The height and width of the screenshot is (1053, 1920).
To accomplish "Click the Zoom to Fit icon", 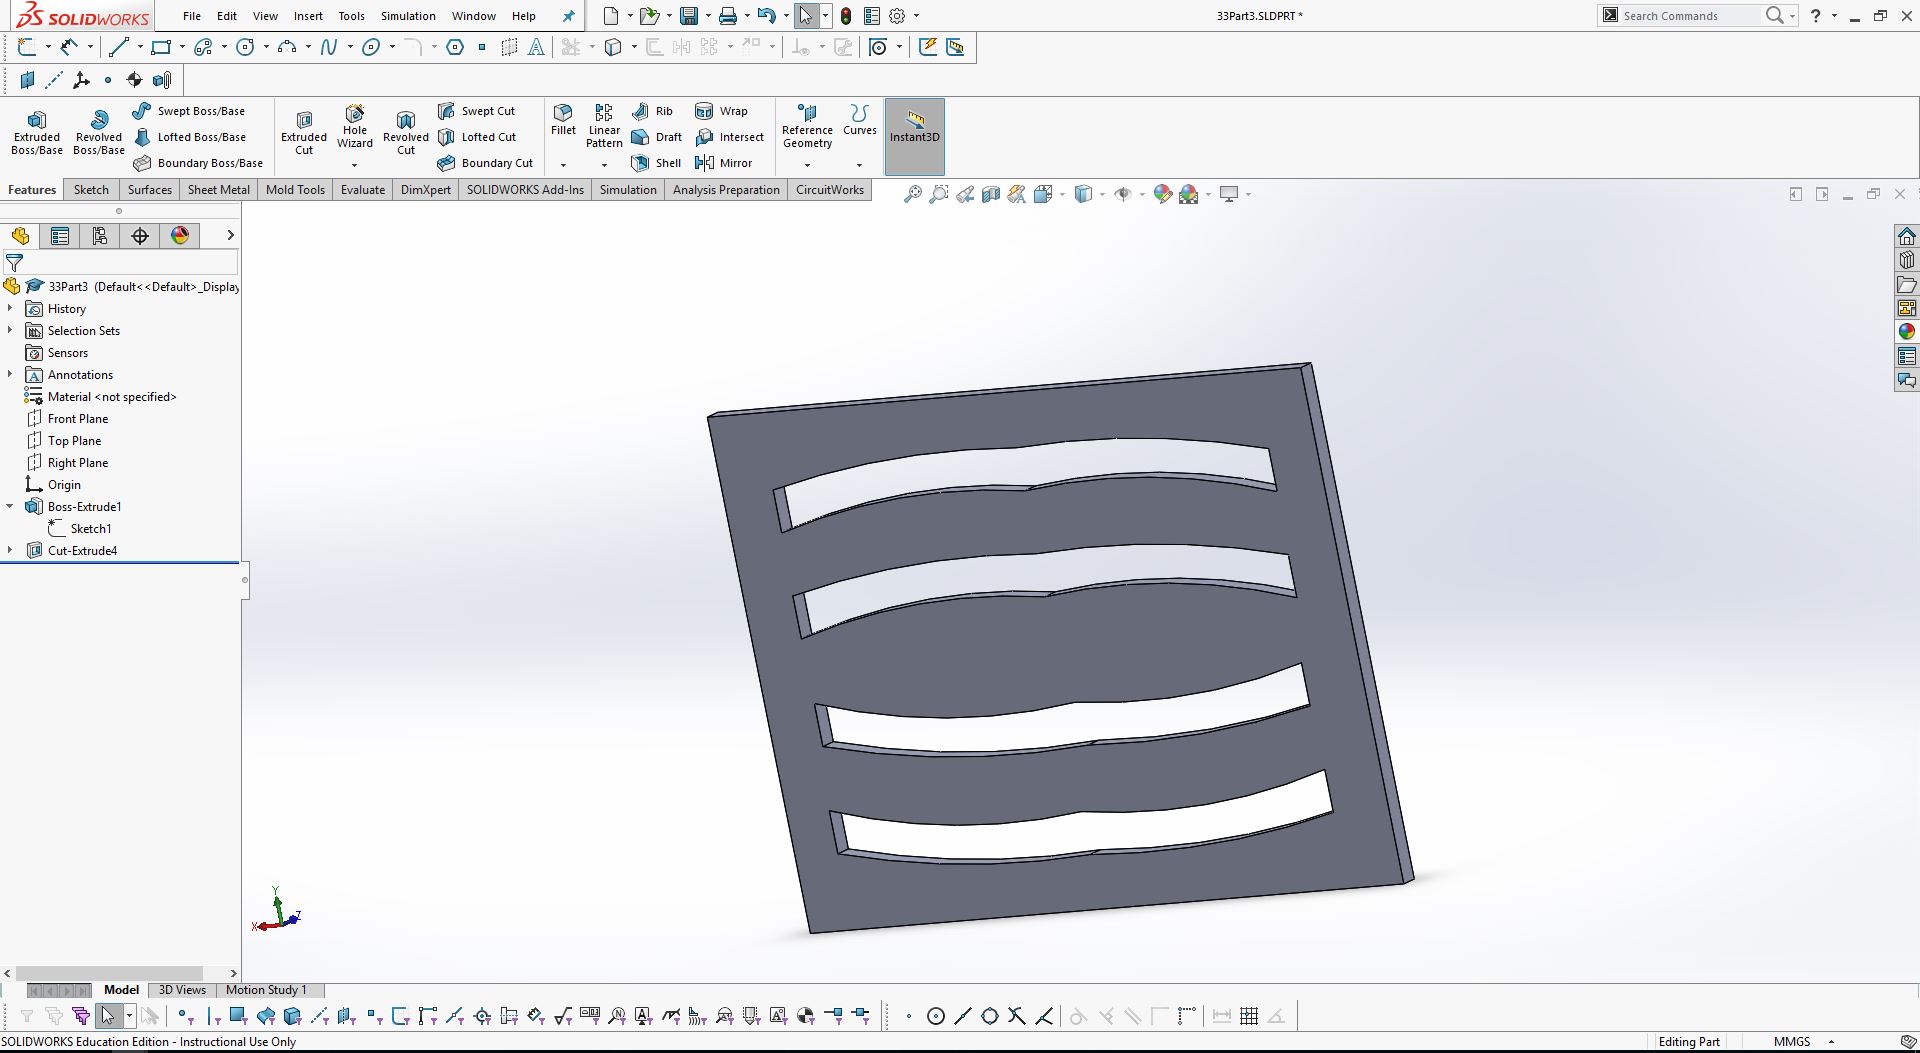I will click(x=912, y=194).
